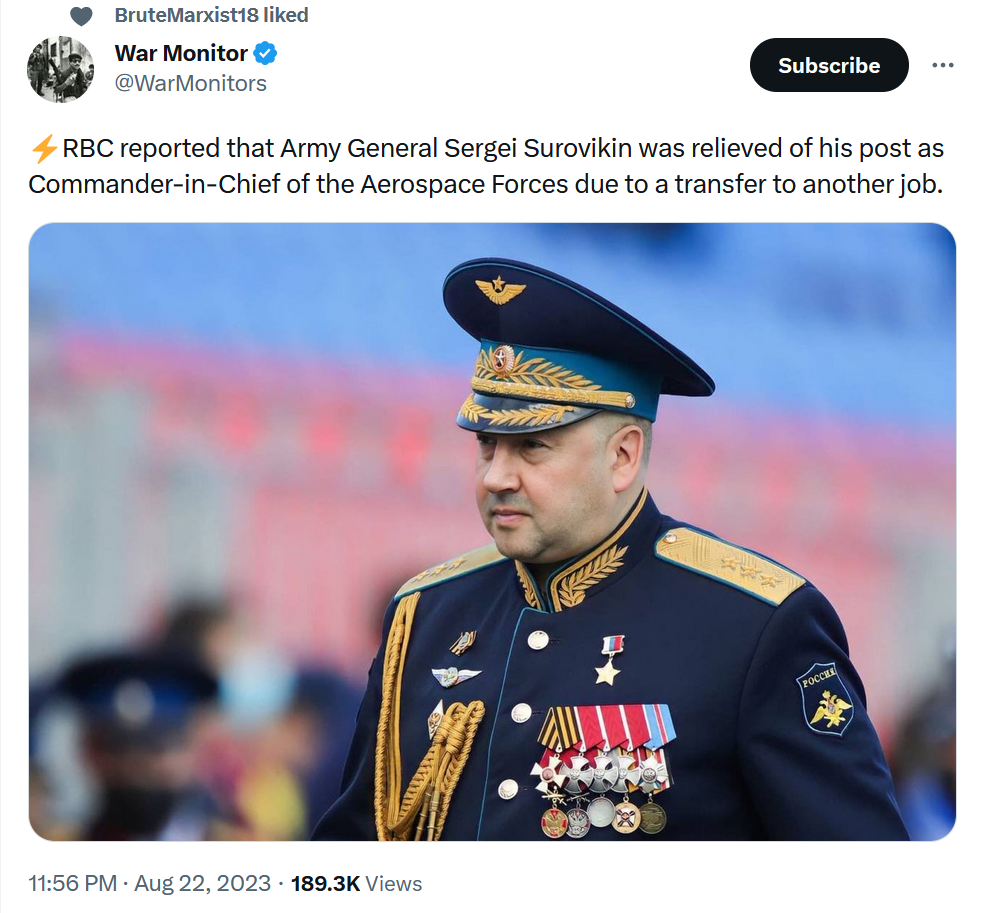The width and height of the screenshot is (981, 913).
Task: Visit the @WarMonitors handle link
Action: point(191,83)
